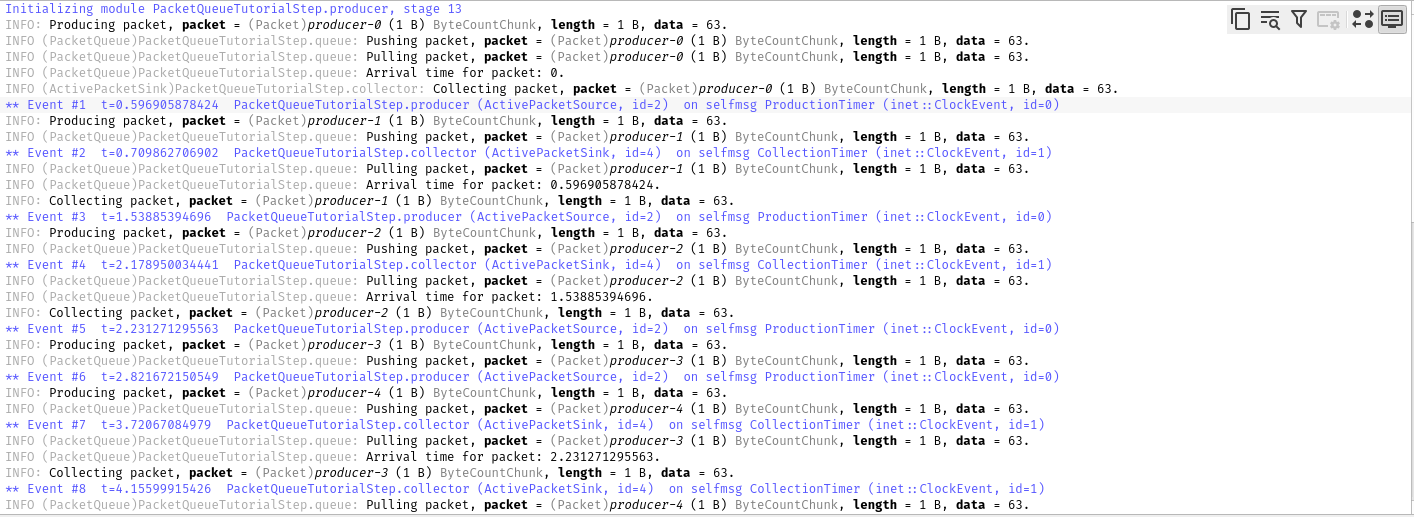Screen dimensions: 1414x517
Task: Select the Initializing module stage 13 line
Action: (x=234, y=9)
